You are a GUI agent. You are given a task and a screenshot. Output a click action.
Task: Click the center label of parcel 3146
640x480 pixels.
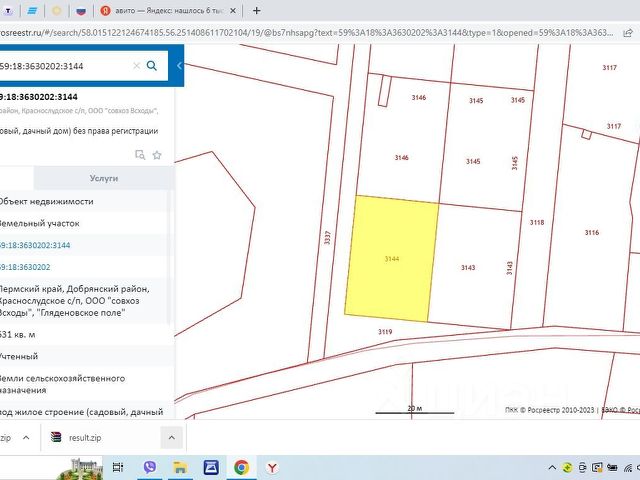pyautogui.click(x=401, y=158)
